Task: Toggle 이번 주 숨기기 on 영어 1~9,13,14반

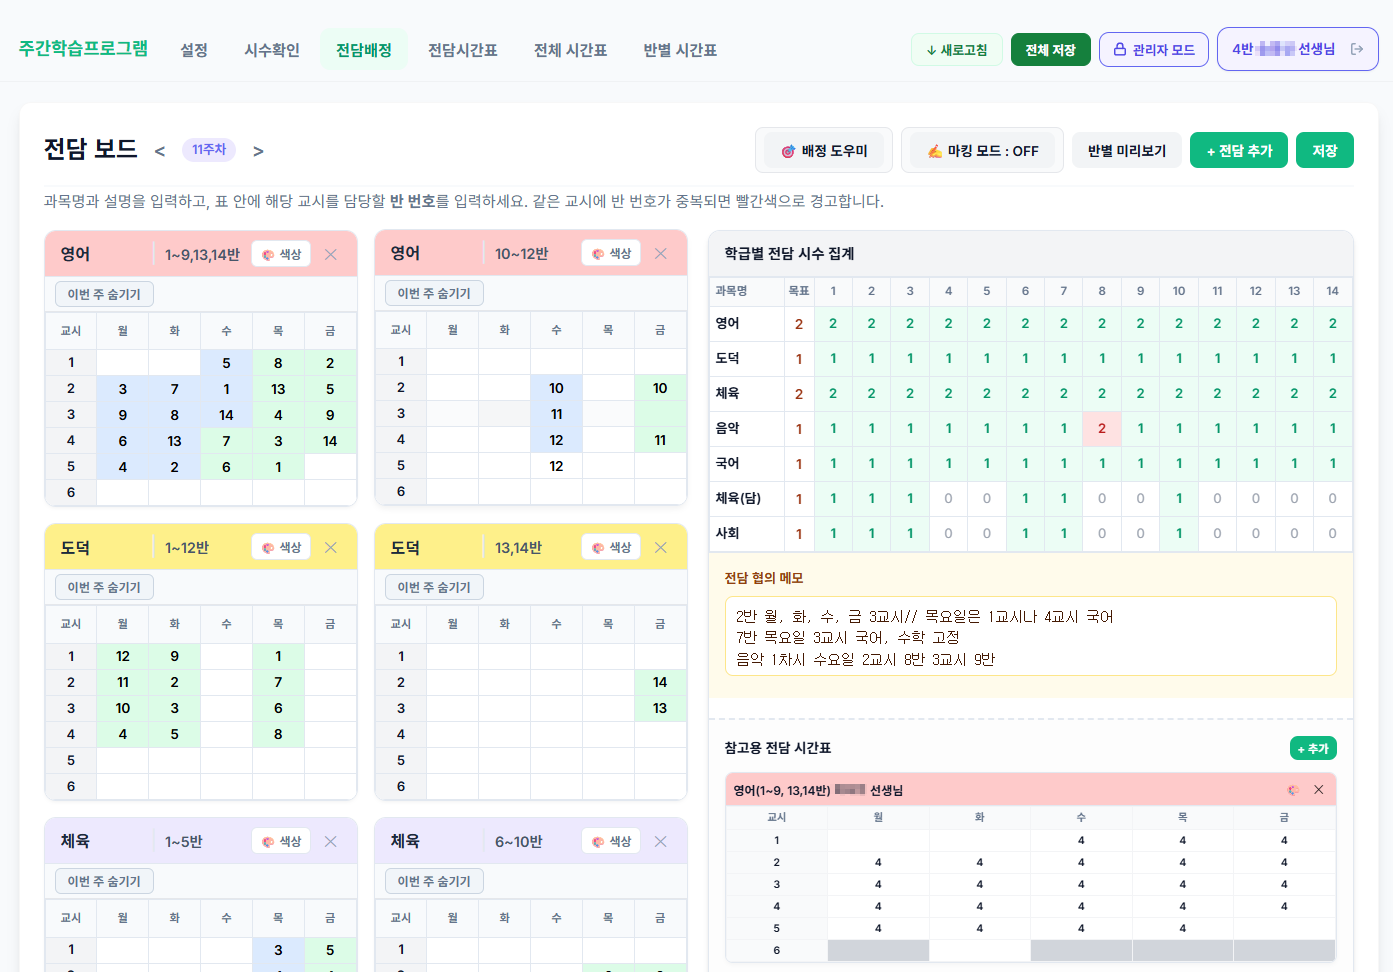Action: [104, 294]
